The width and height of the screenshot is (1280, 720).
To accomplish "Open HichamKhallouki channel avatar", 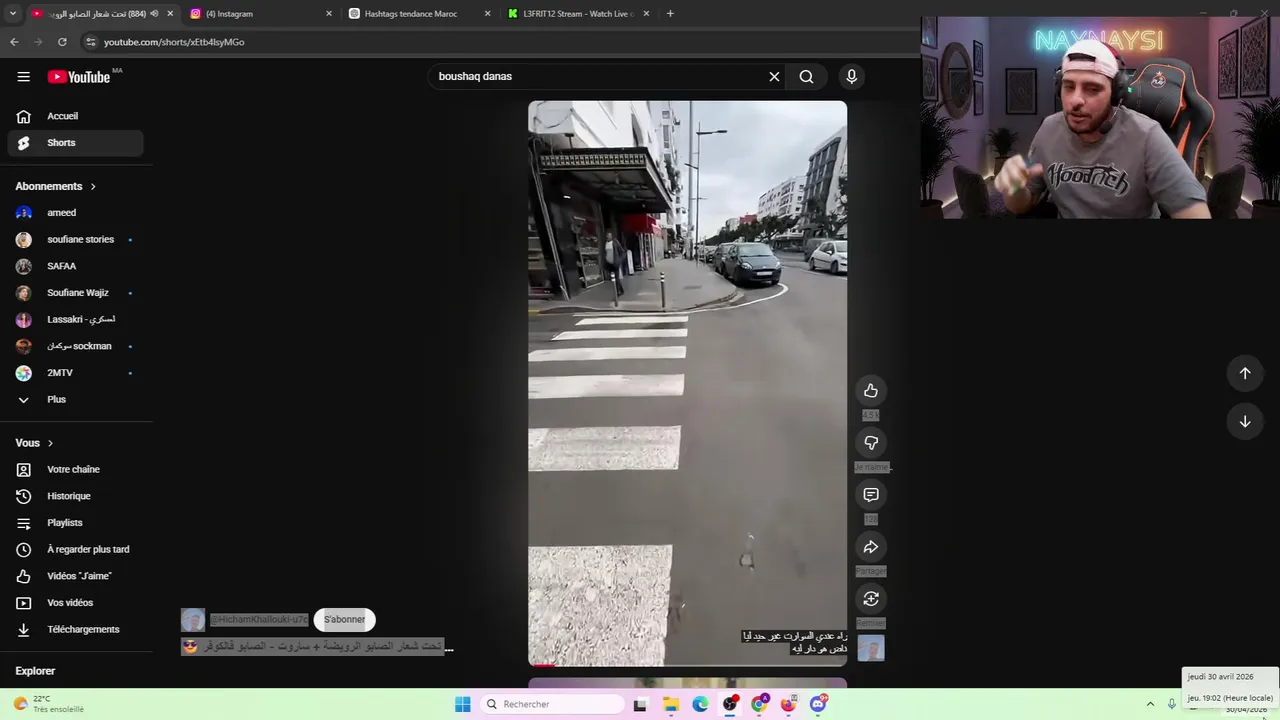I will (x=193, y=620).
